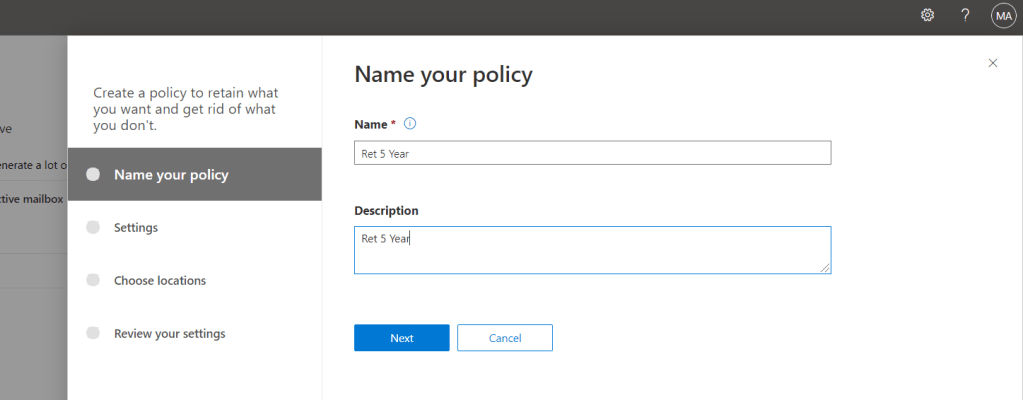Open the settings gear in the header
This screenshot has height=400, width=1023.
click(x=927, y=15)
